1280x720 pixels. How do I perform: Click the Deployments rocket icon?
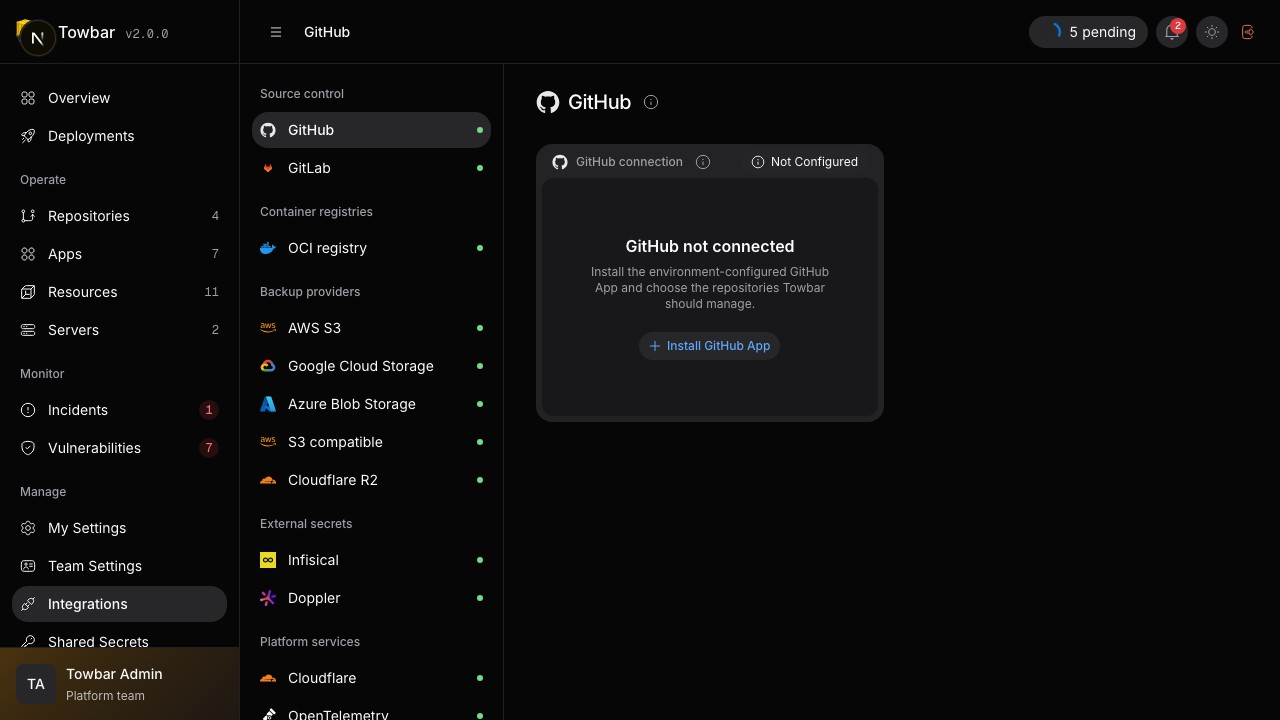pyautogui.click(x=28, y=136)
